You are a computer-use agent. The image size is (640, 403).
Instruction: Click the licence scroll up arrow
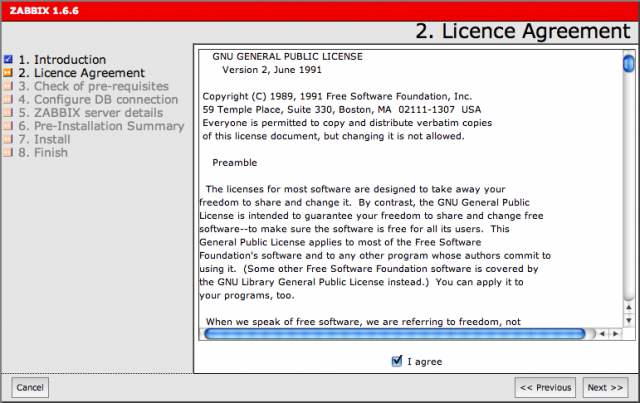click(x=629, y=307)
